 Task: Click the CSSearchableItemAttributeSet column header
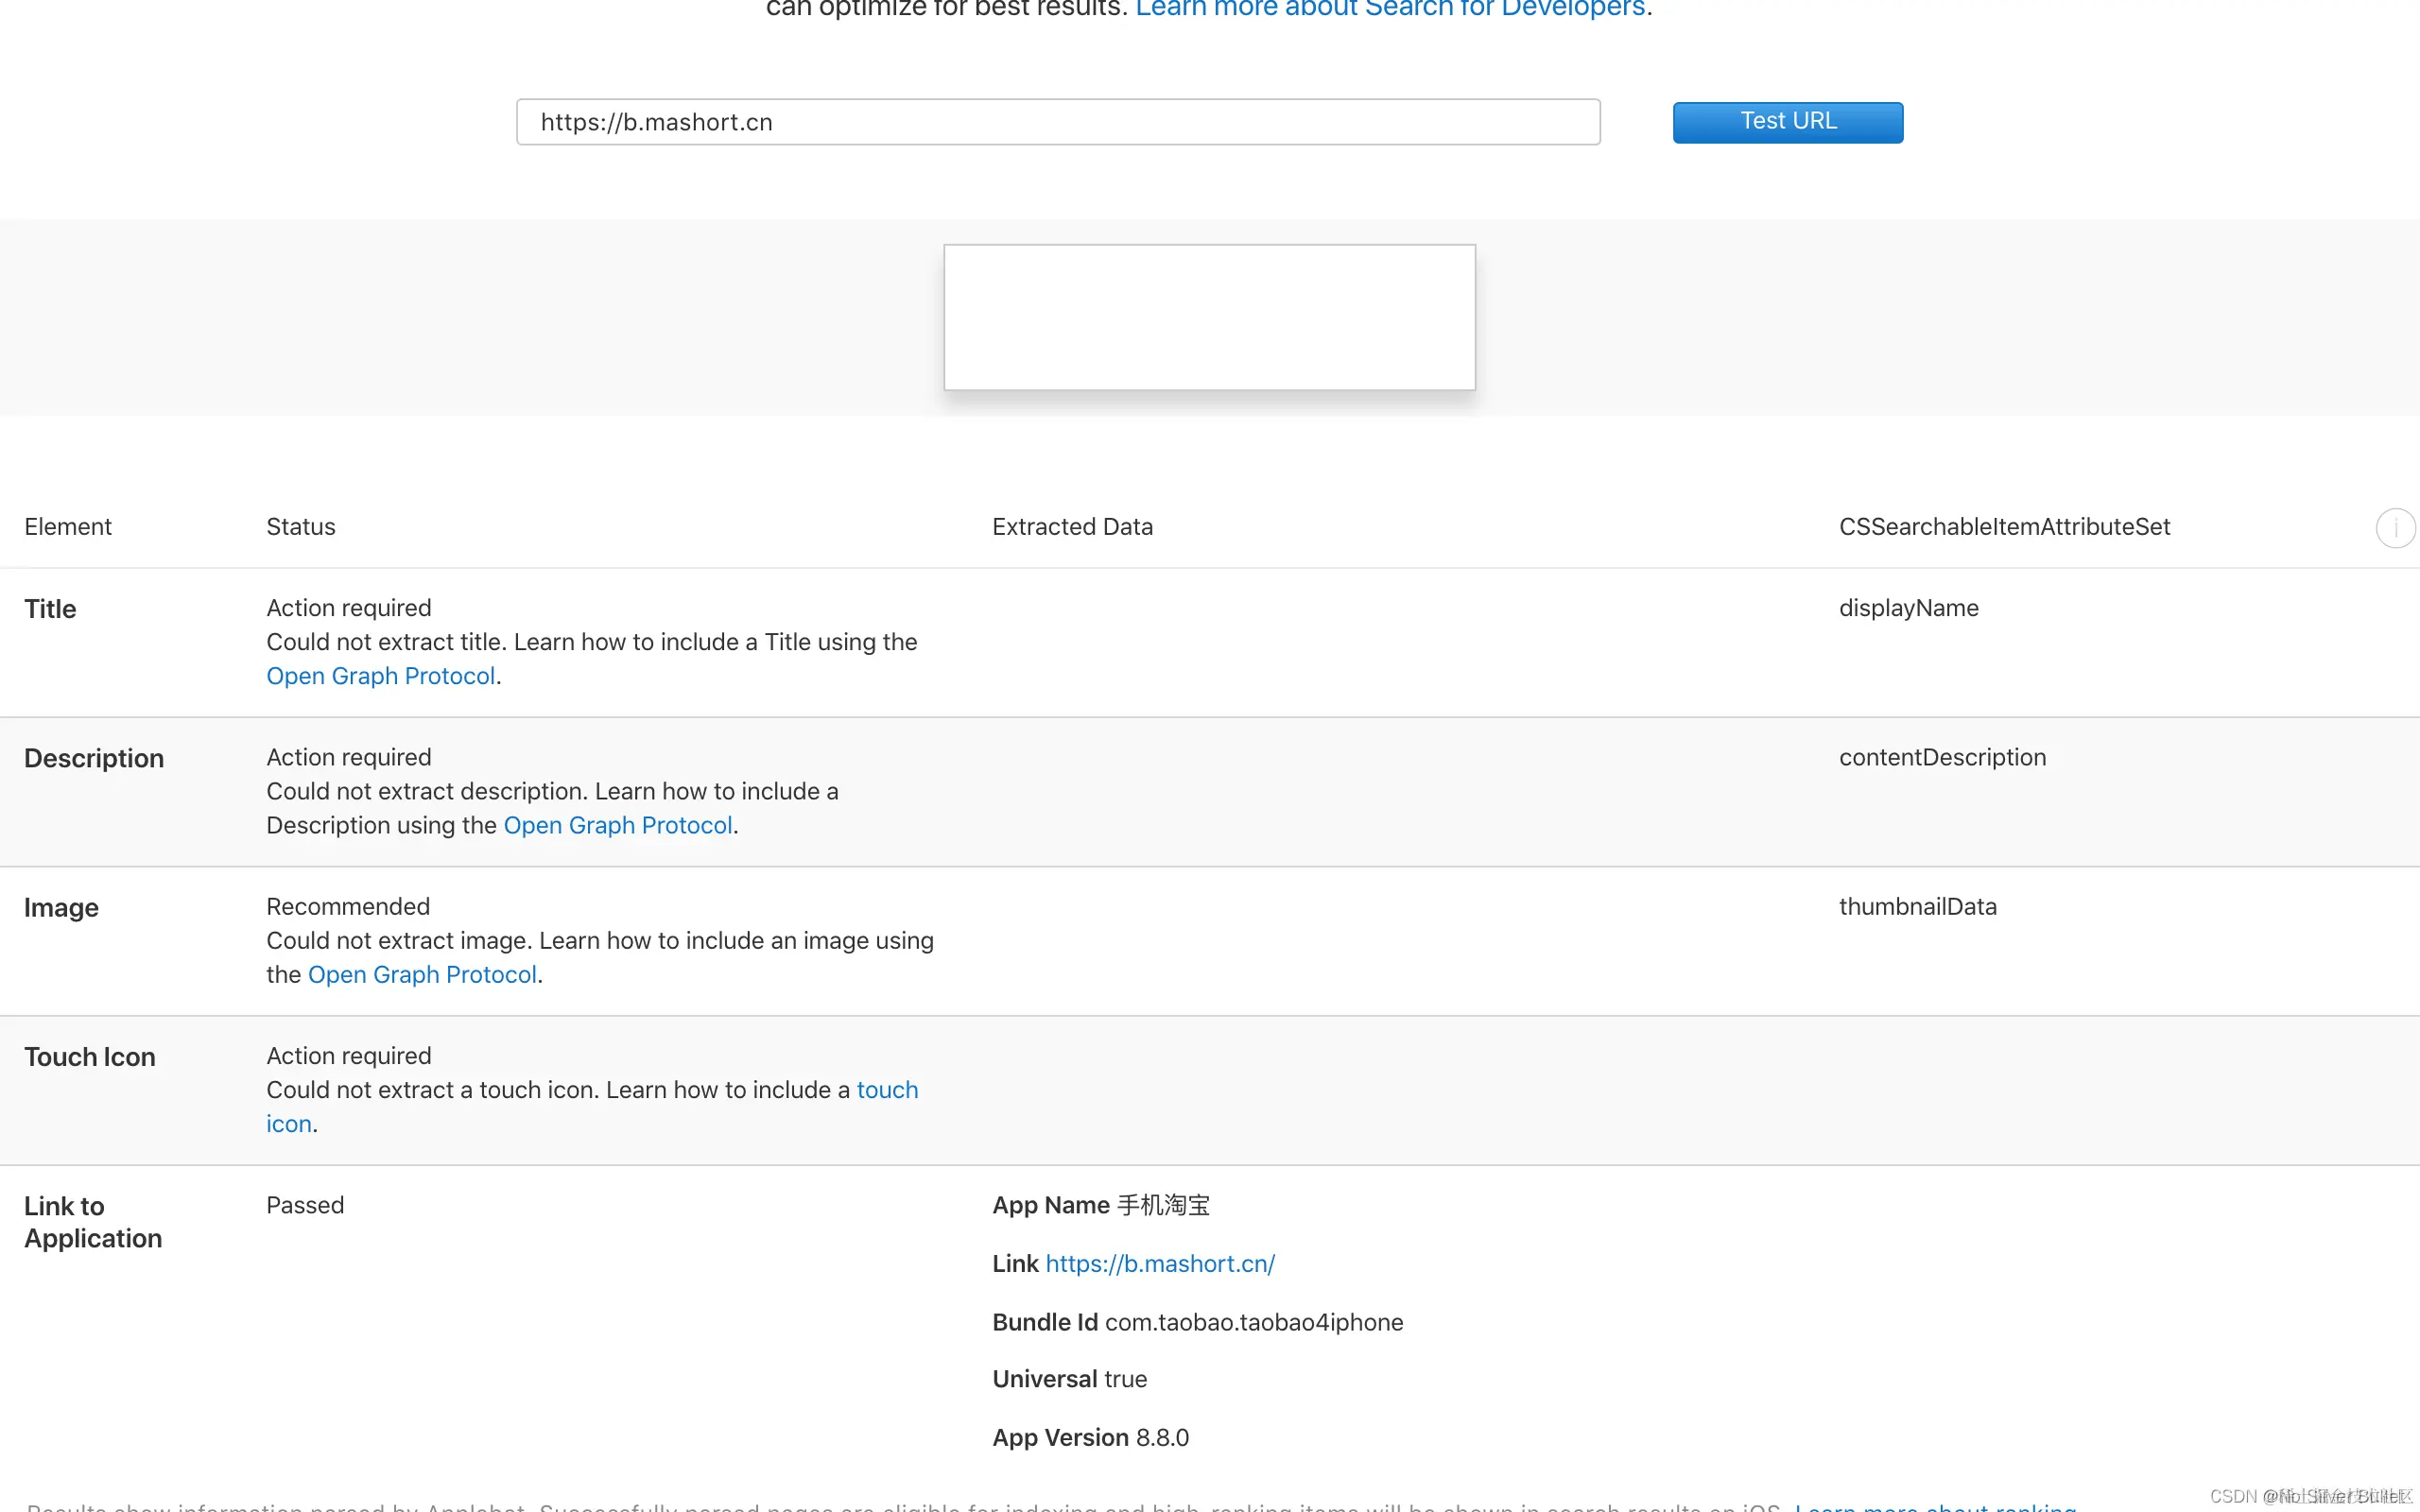click(x=2004, y=527)
